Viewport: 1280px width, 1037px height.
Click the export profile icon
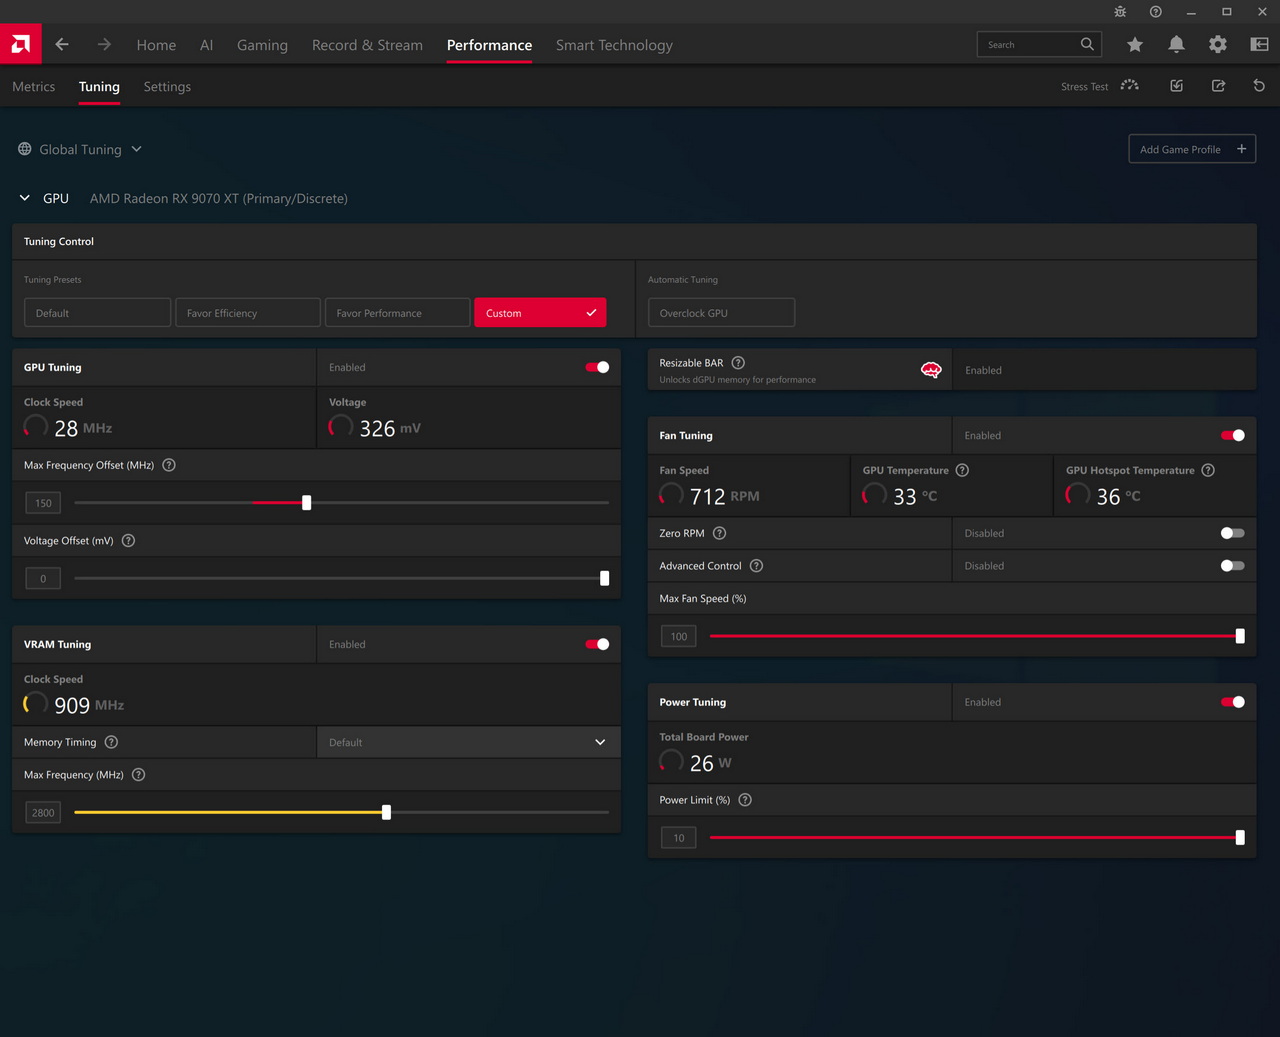coord(1218,86)
